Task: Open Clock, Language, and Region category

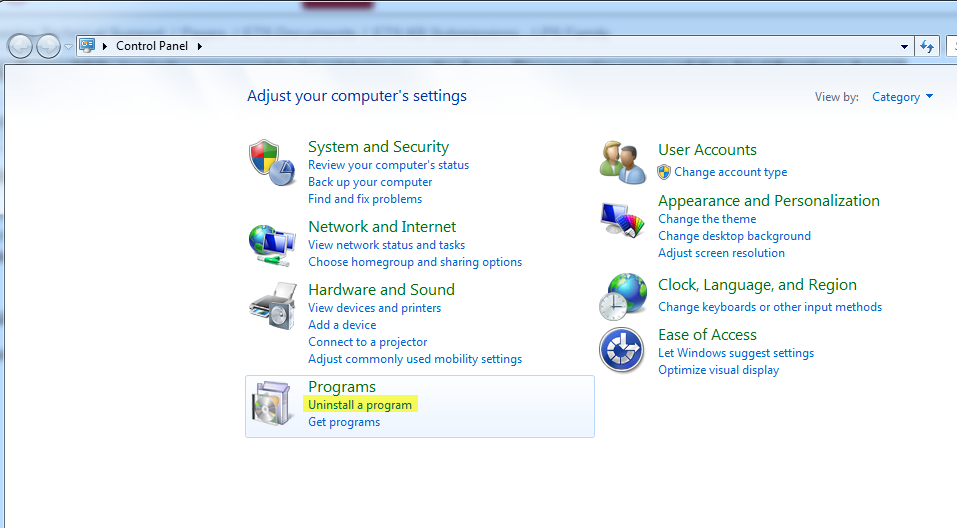Action: tap(757, 285)
